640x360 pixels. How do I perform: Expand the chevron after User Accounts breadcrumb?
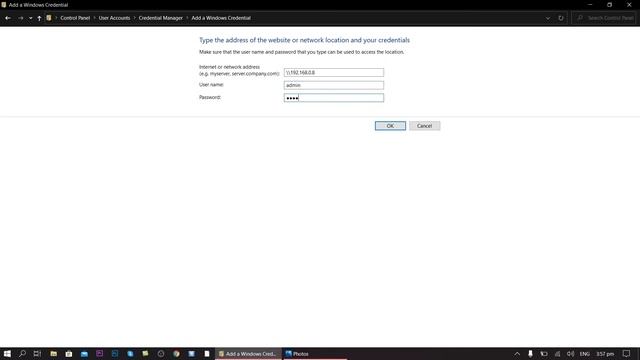[134, 18]
